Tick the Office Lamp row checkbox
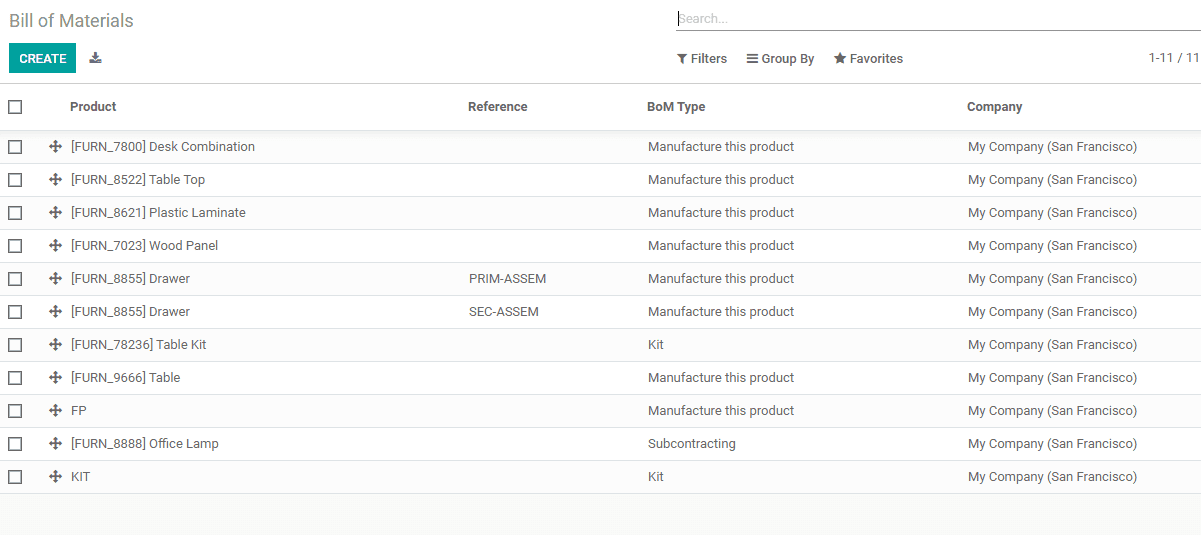The height and width of the screenshot is (535, 1201). pyautogui.click(x=15, y=444)
